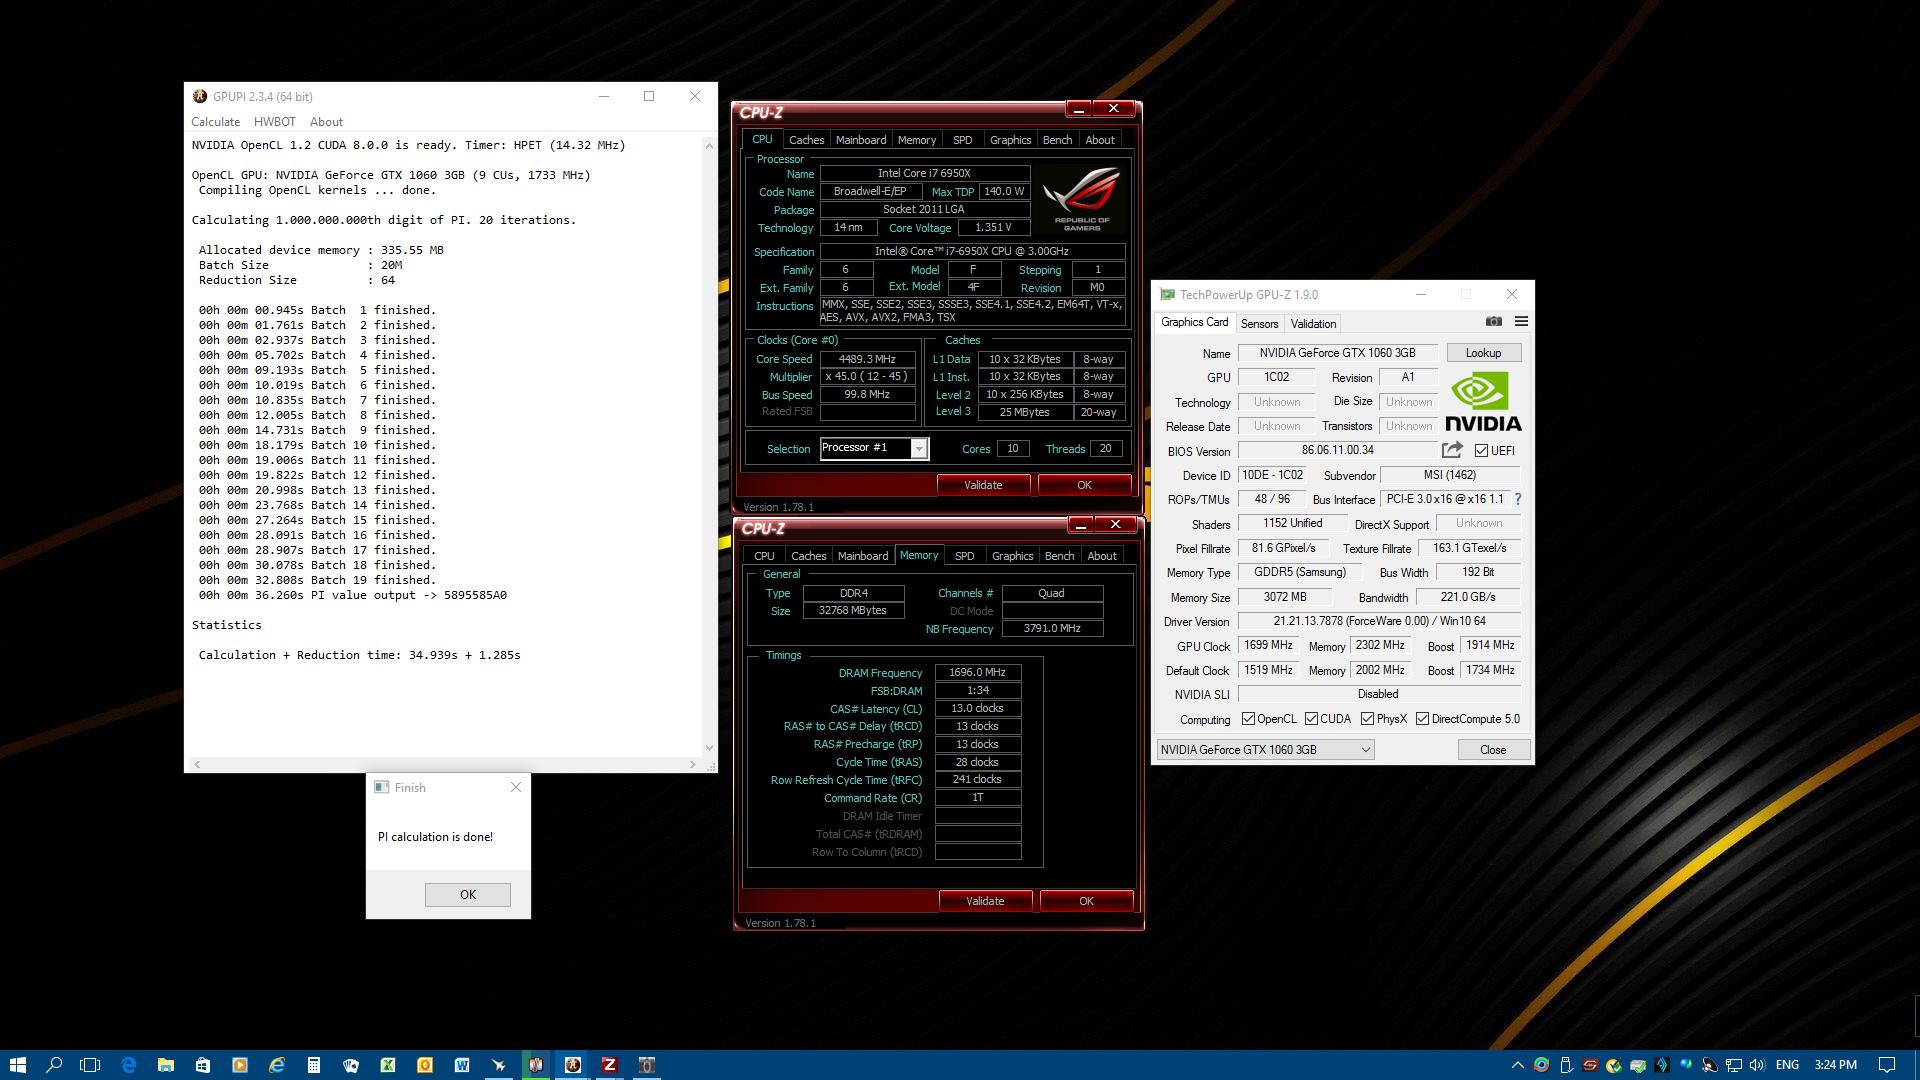This screenshot has height=1080, width=1920.
Task: Toggle the OpenCL checkbox in GPU-Z
Action: [x=1248, y=719]
